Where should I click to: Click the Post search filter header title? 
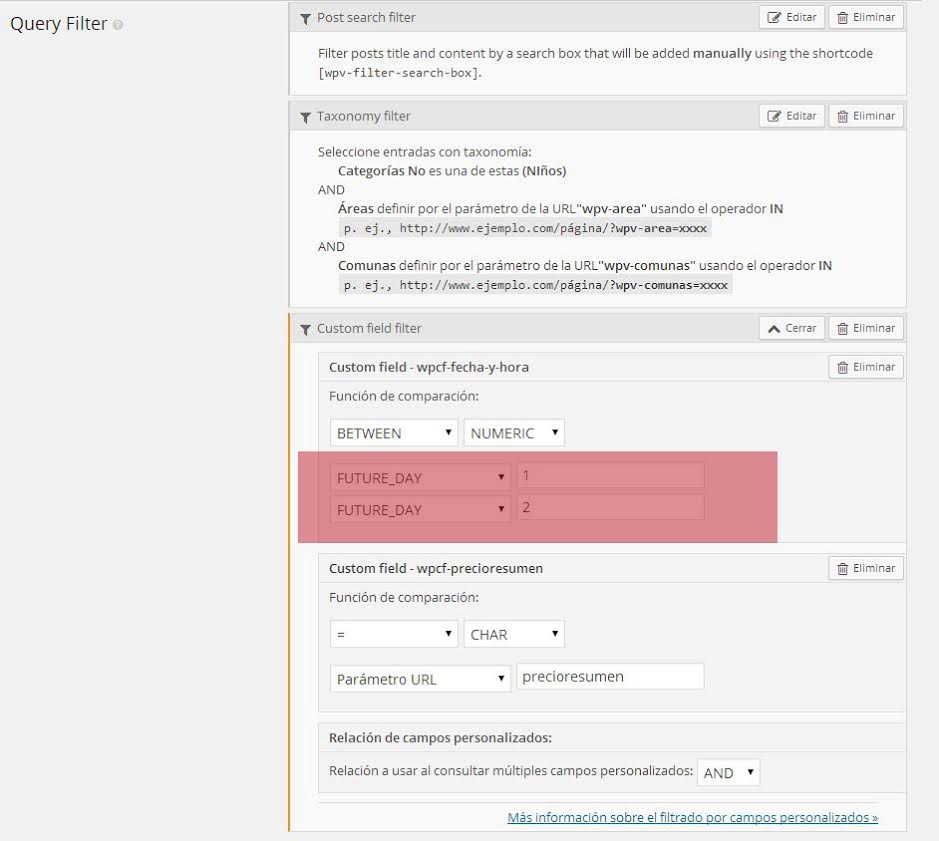pyautogui.click(x=366, y=18)
